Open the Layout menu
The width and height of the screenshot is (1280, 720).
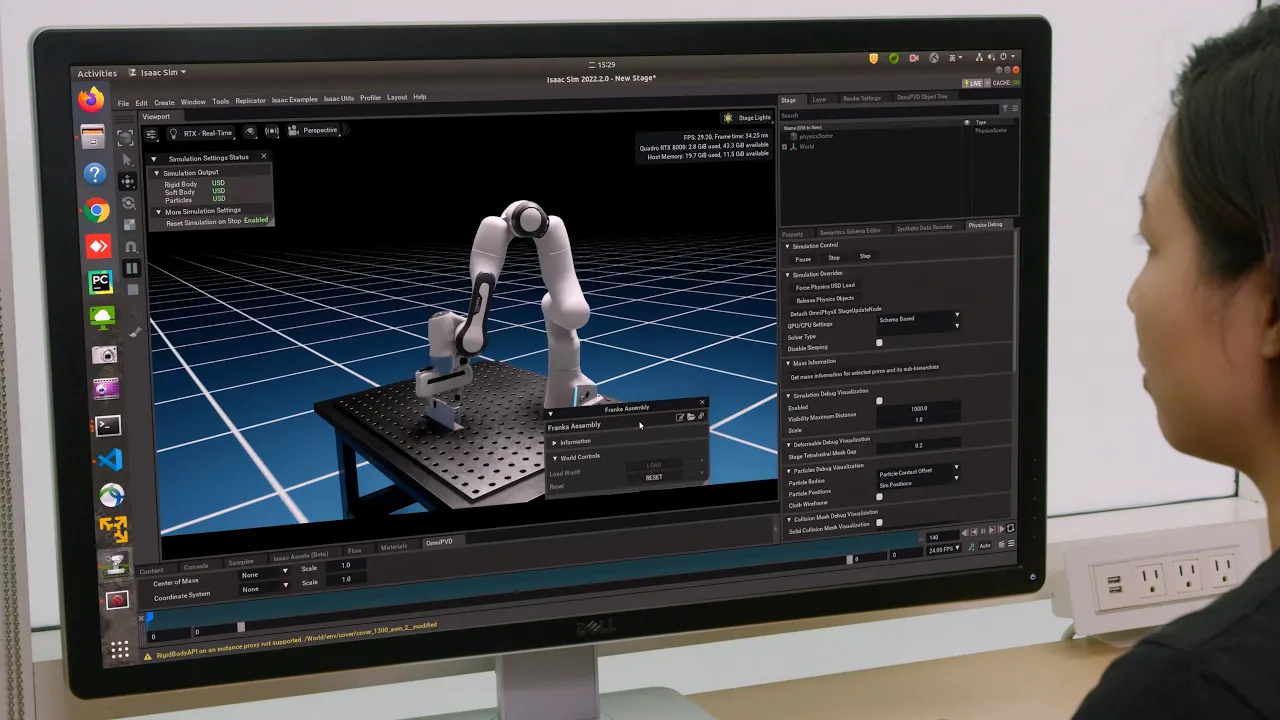[x=397, y=98]
